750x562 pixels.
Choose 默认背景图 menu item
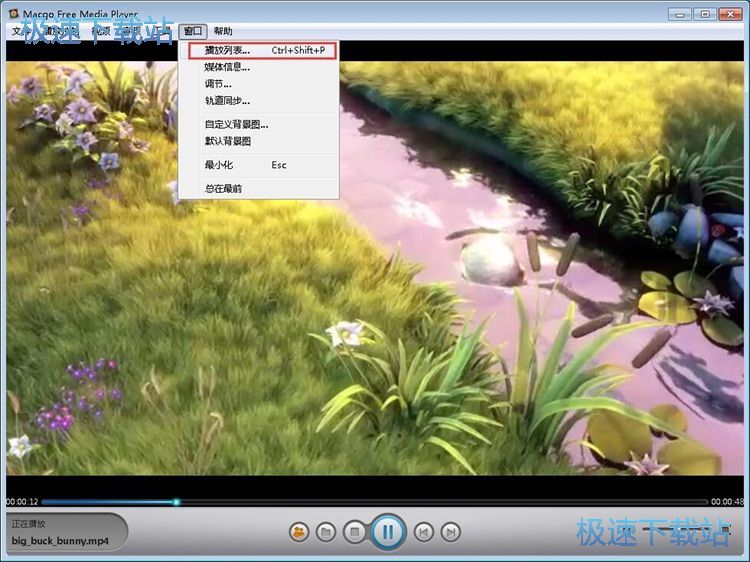point(259,141)
